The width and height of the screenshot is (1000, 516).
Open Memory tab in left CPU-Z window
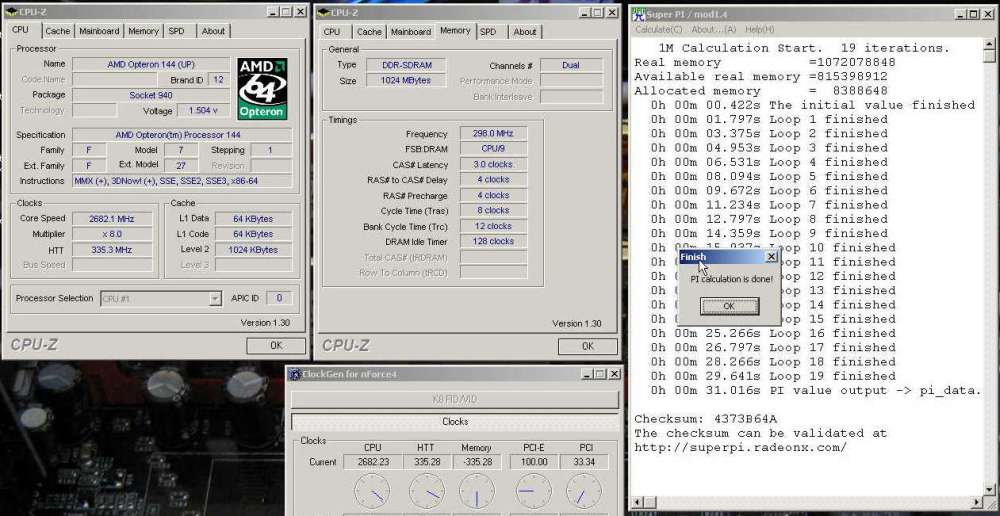click(x=143, y=31)
